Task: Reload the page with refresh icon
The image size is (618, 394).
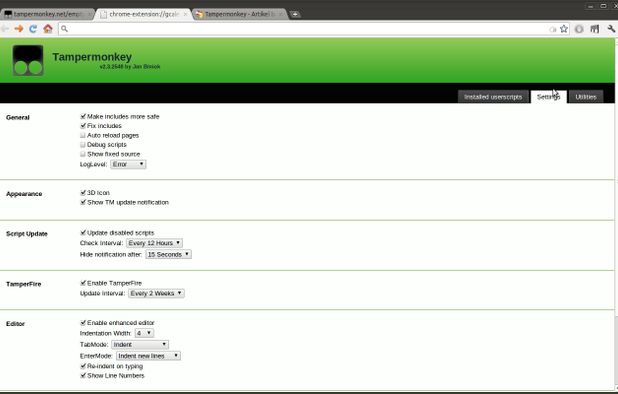Action: [33, 29]
